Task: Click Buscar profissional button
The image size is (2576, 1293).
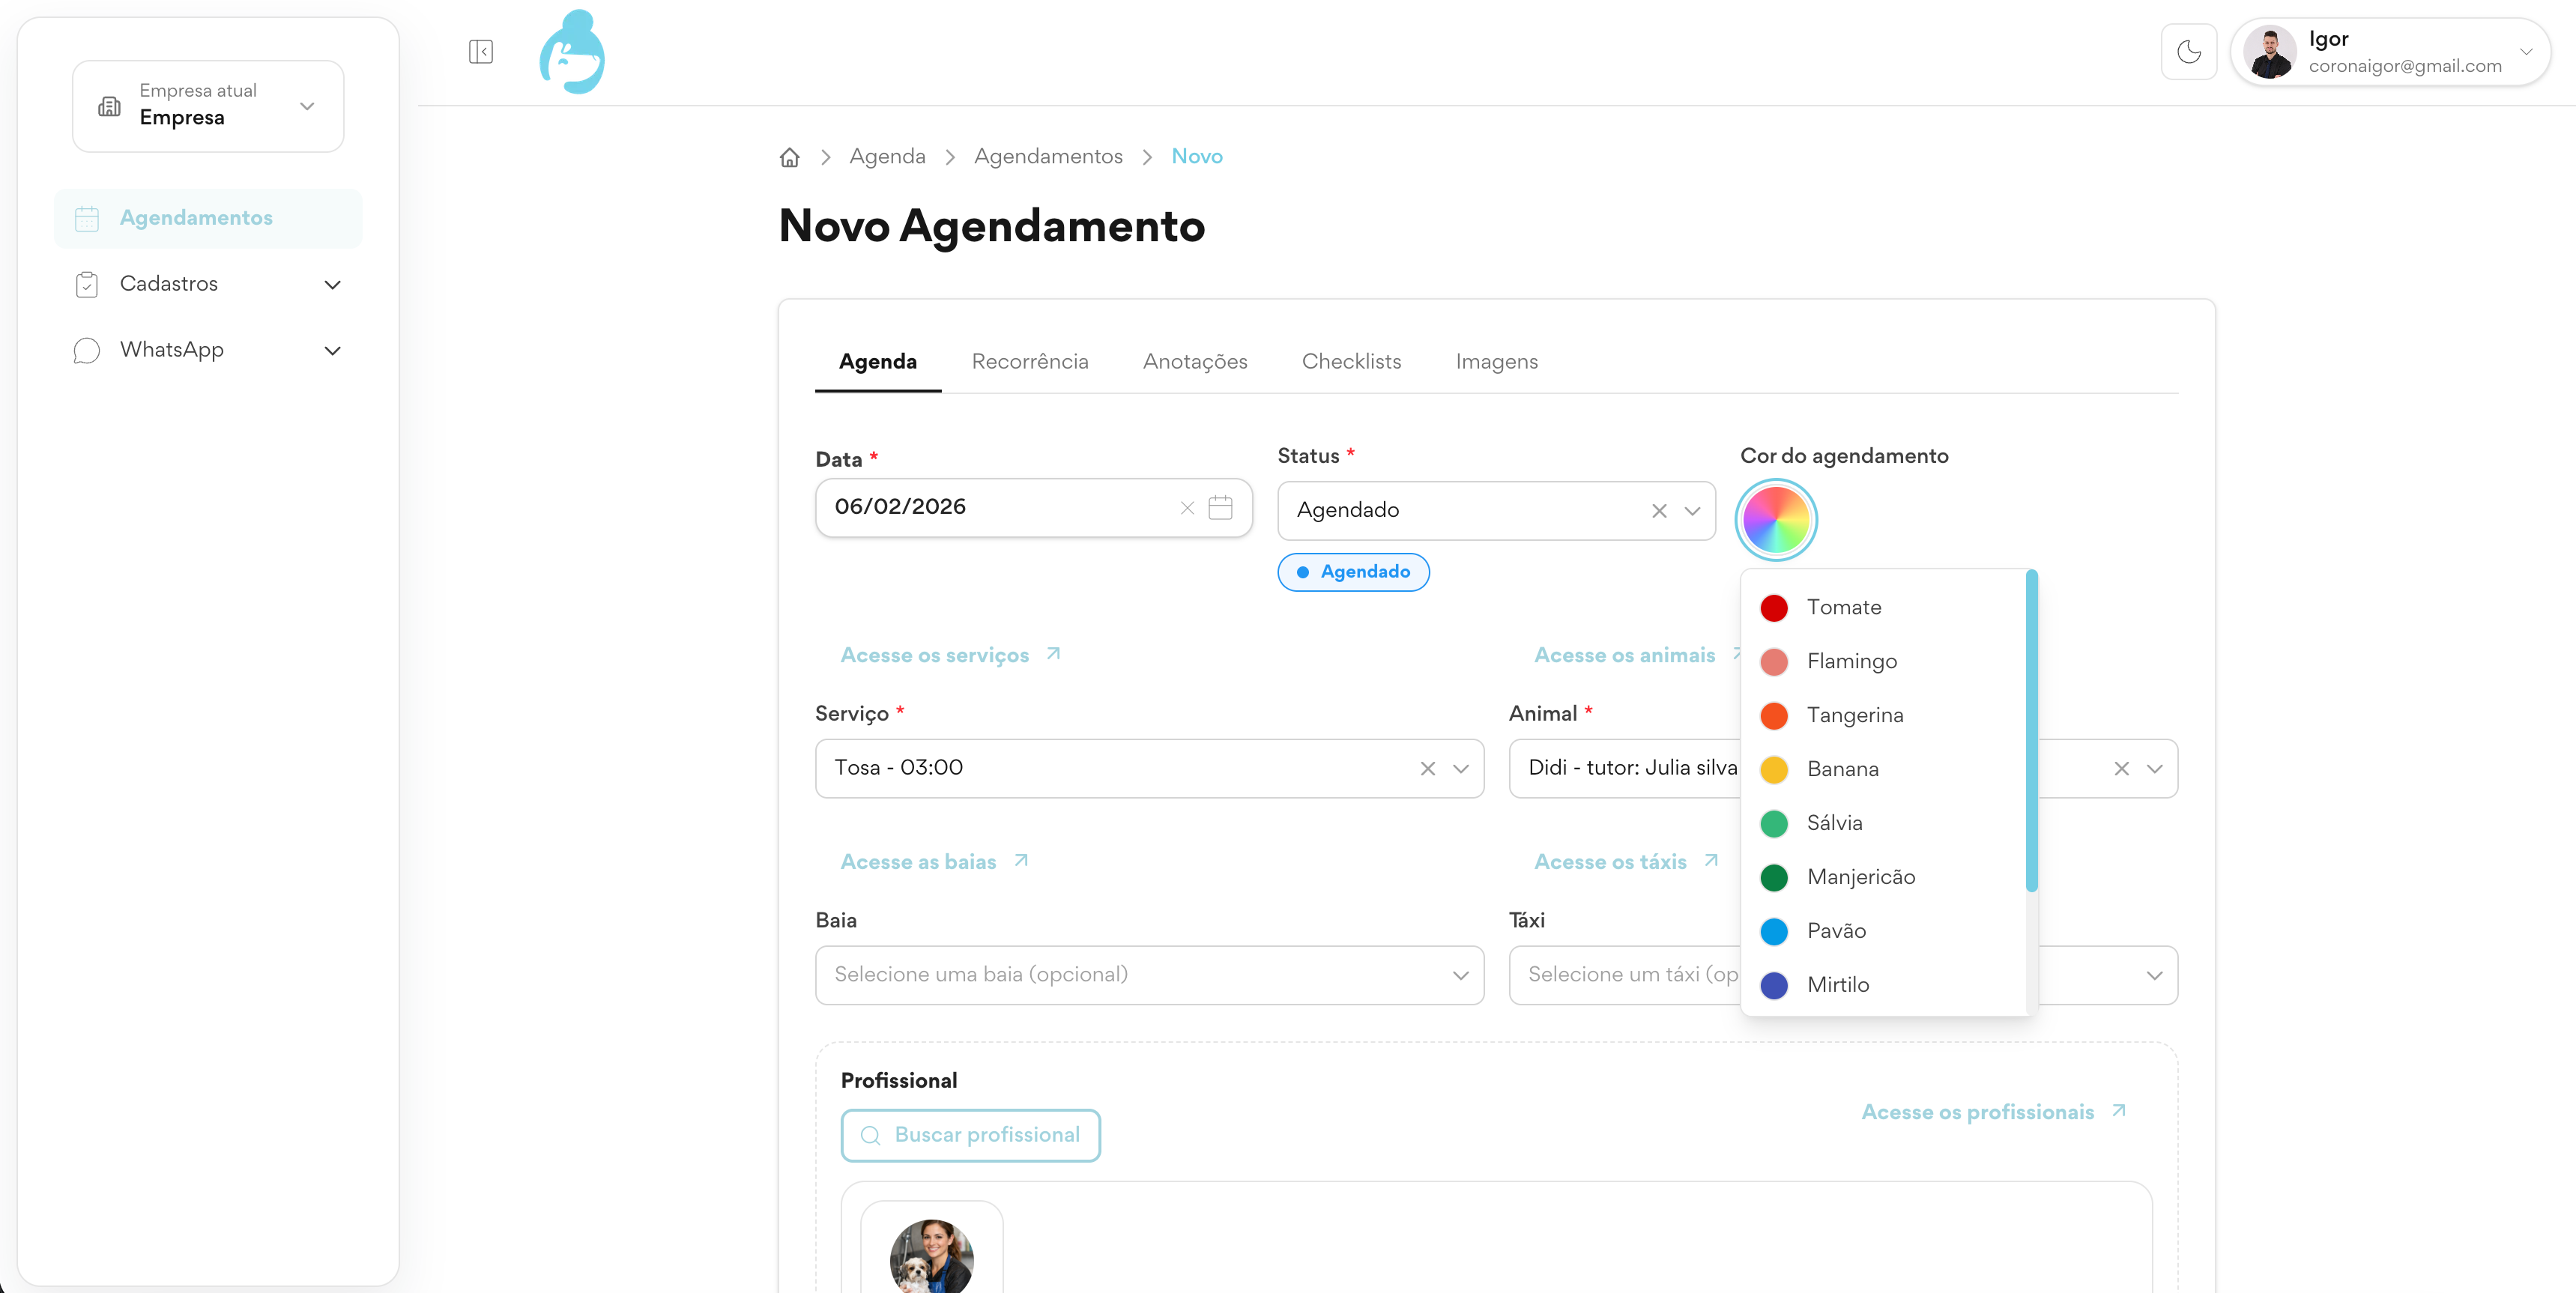Action: tap(970, 1135)
